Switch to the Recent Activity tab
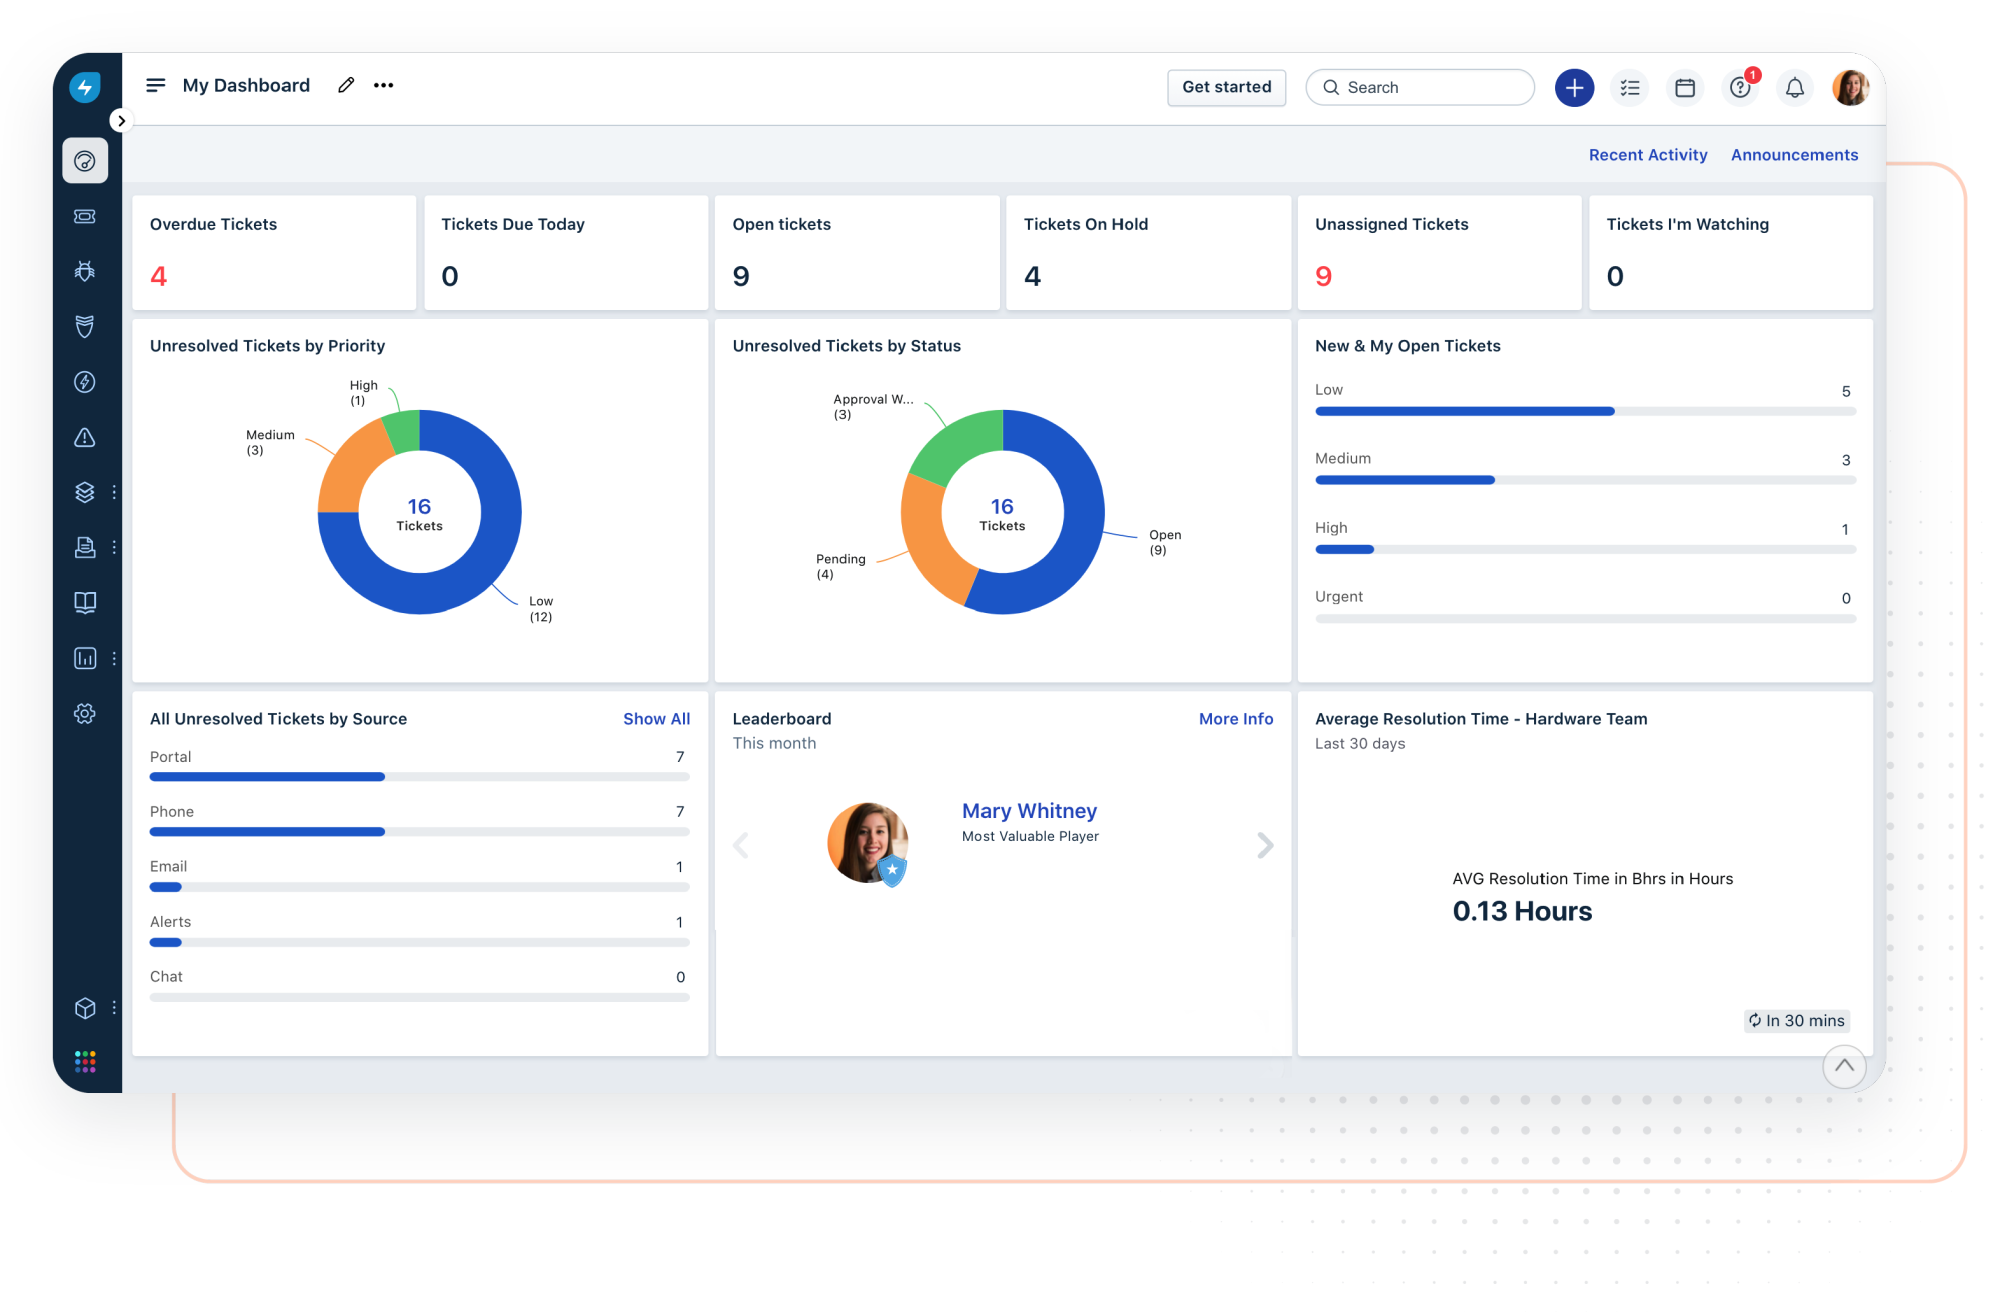 tap(1648, 155)
